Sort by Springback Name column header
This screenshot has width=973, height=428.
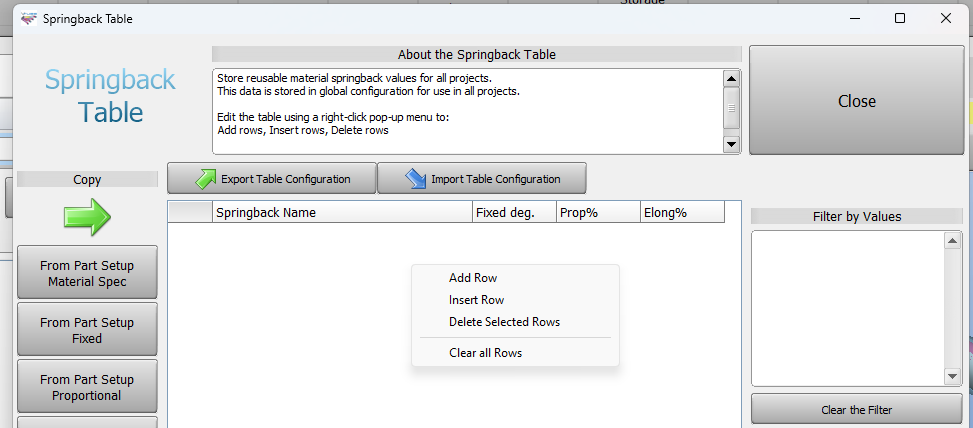[343, 213]
